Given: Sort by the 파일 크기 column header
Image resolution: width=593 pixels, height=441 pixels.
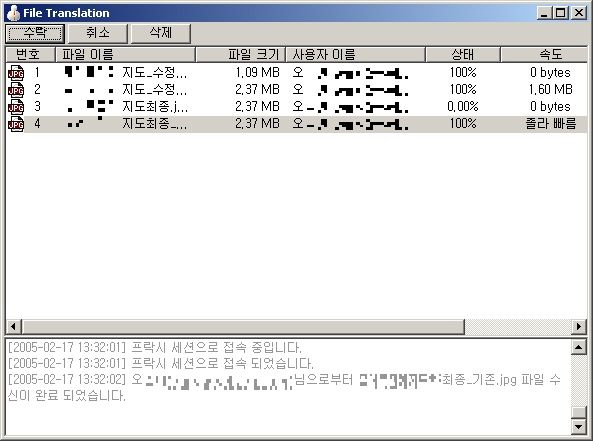Looking at the screenshot, I should (x=241, y=54).
